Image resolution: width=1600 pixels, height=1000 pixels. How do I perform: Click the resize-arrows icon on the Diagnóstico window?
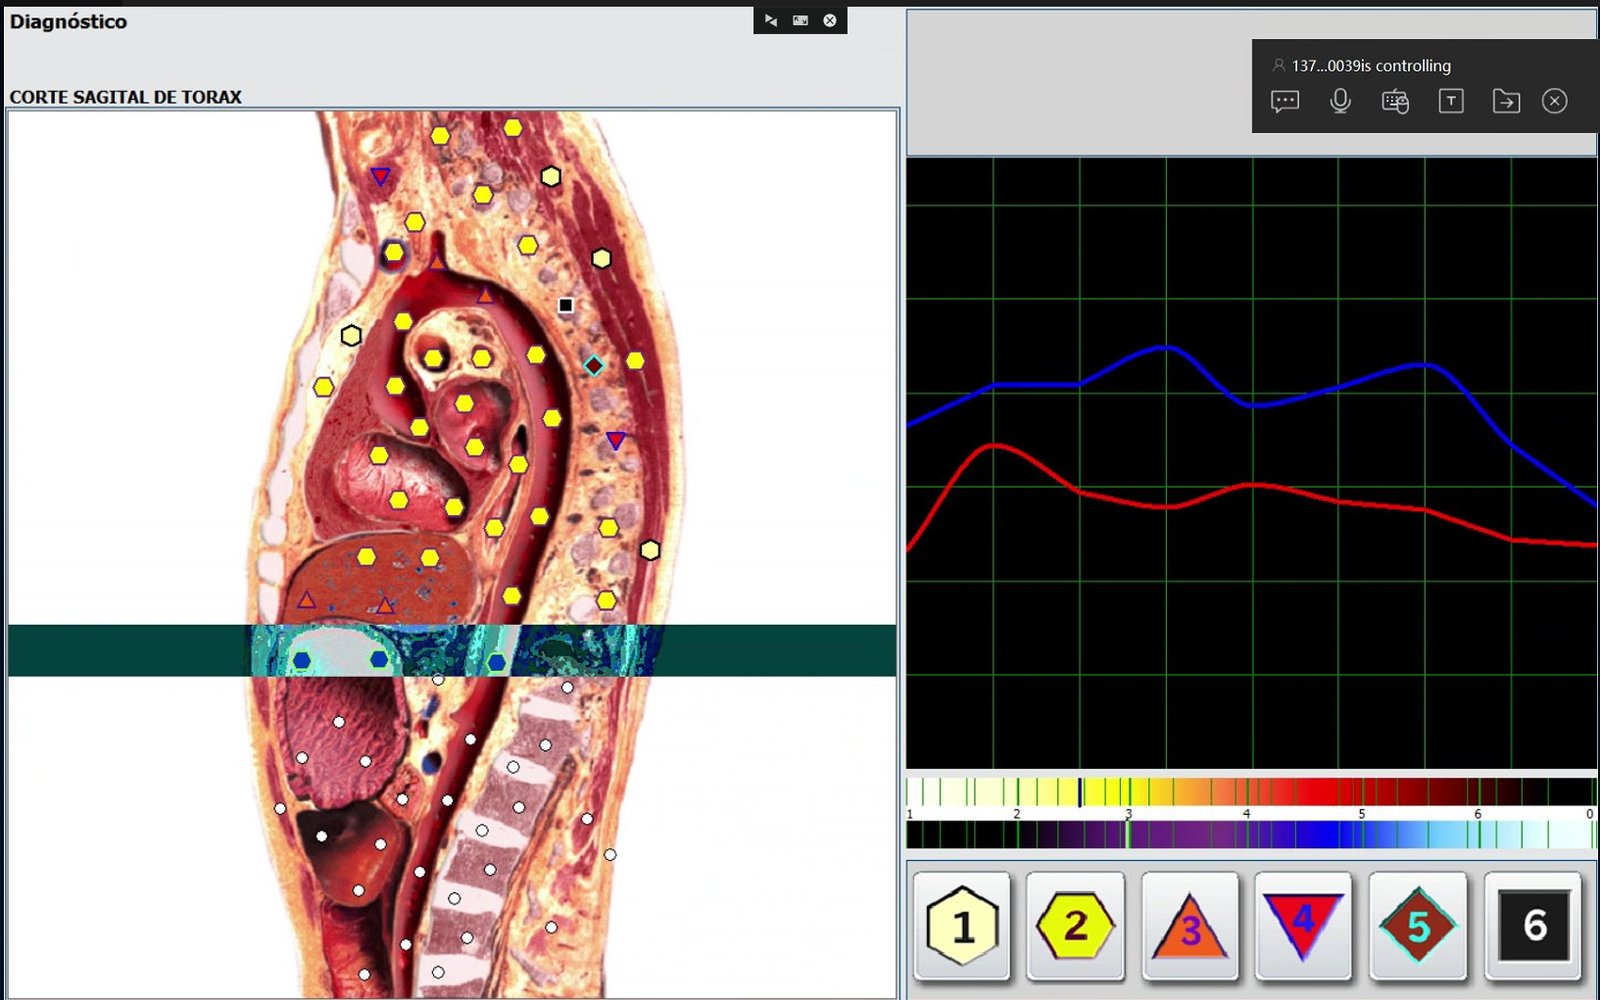tap(769, 20)
